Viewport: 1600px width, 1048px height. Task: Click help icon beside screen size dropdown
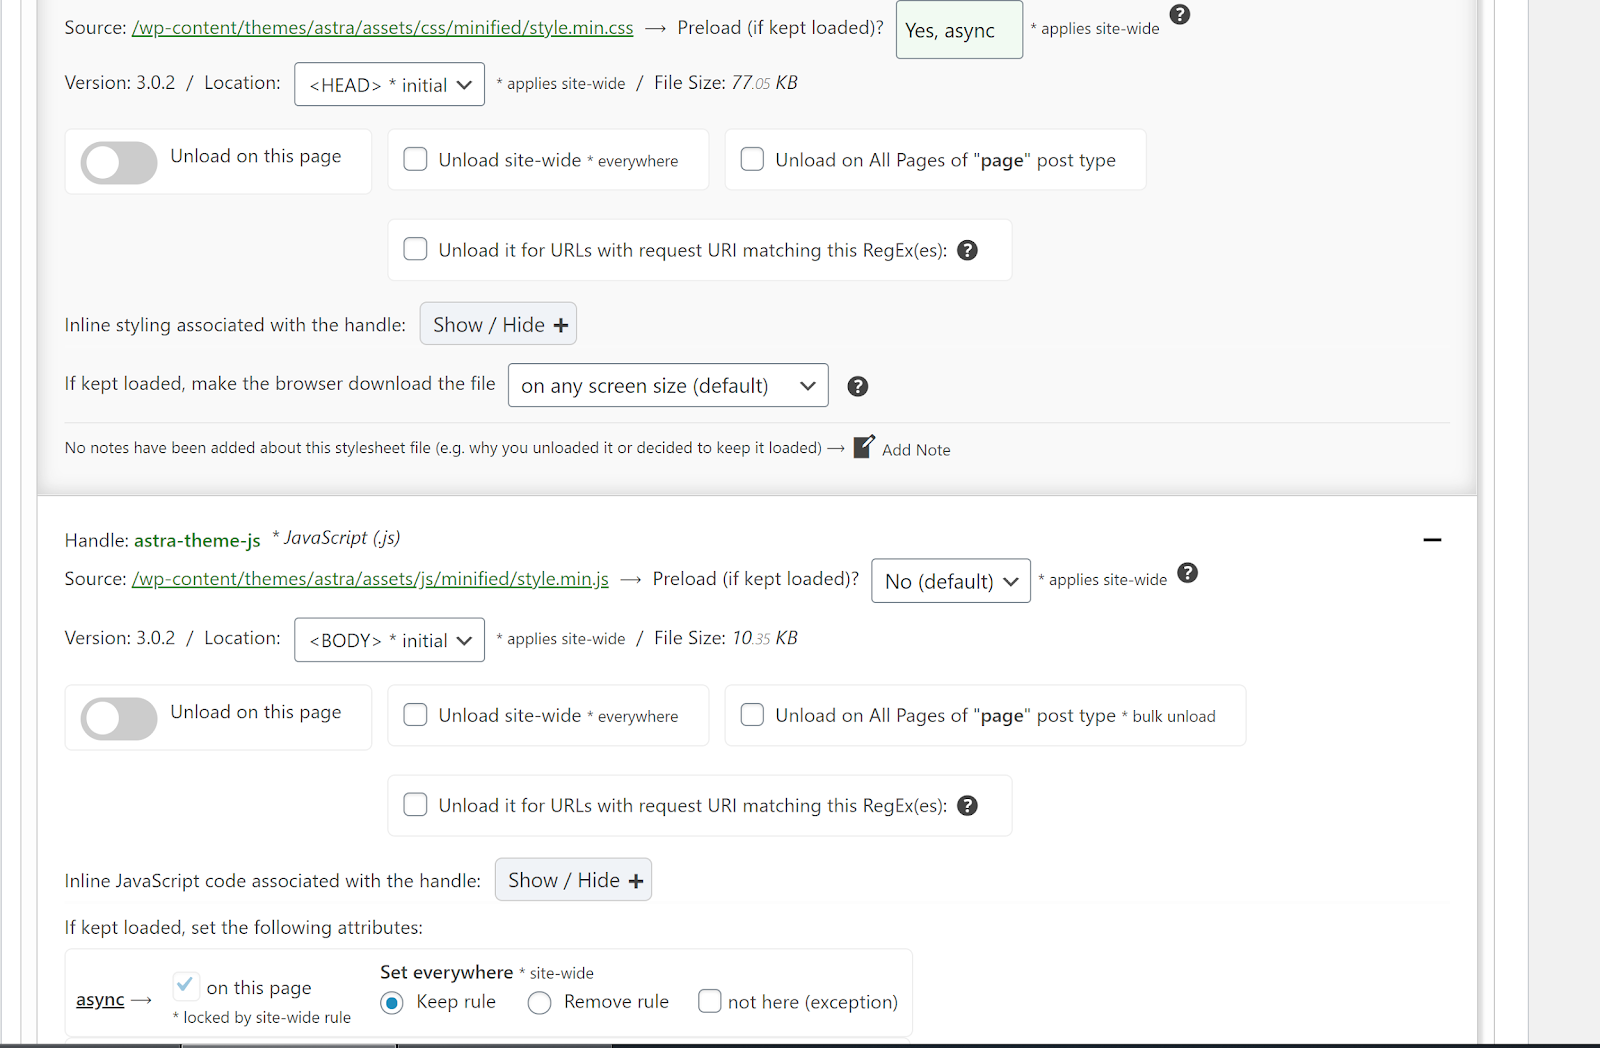(857, 386)
